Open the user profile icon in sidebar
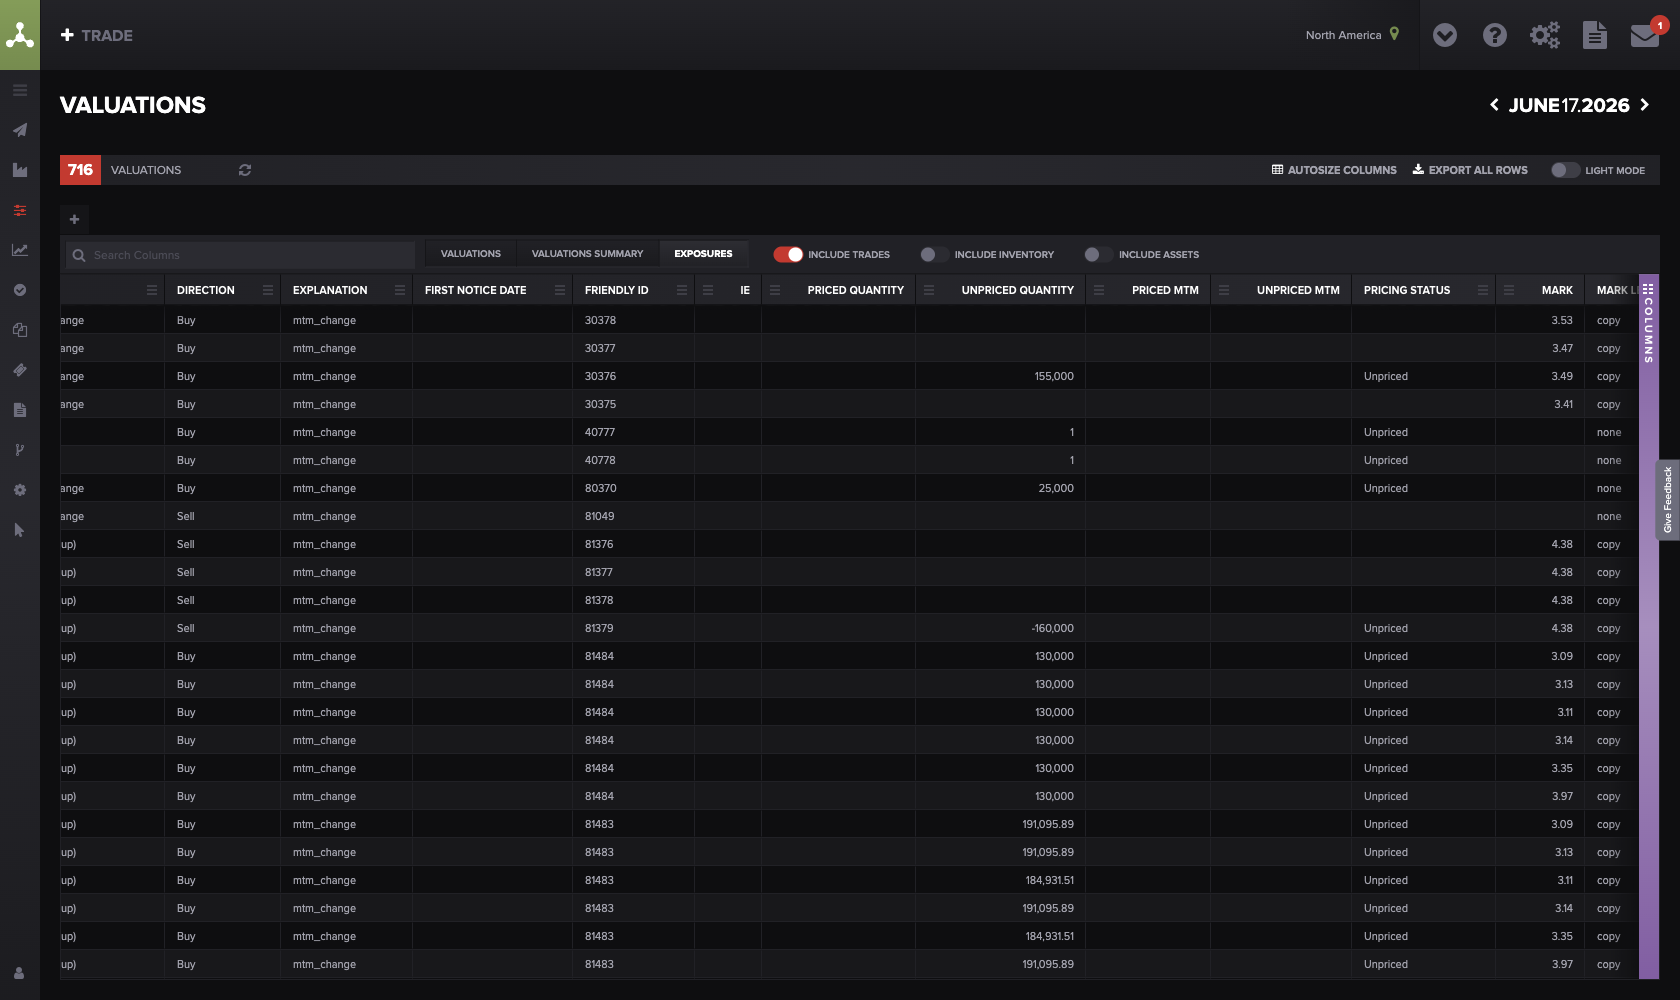Viewport: 1680px width, 1000px height. pyautogui.click(x=19, y=973)
